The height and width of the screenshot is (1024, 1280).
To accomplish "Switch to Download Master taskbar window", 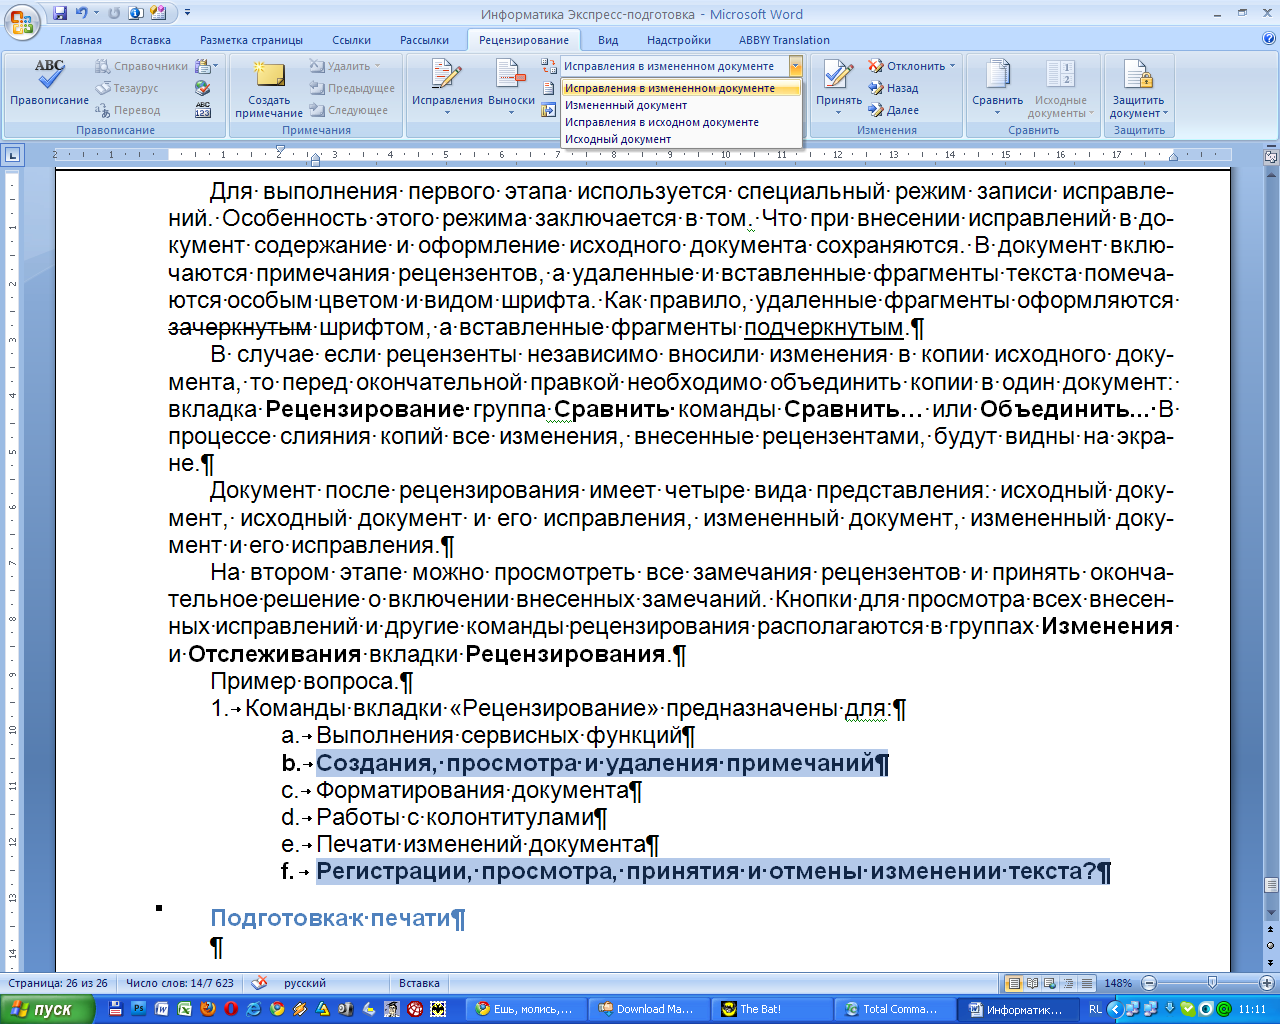I will coord(650,1009).
